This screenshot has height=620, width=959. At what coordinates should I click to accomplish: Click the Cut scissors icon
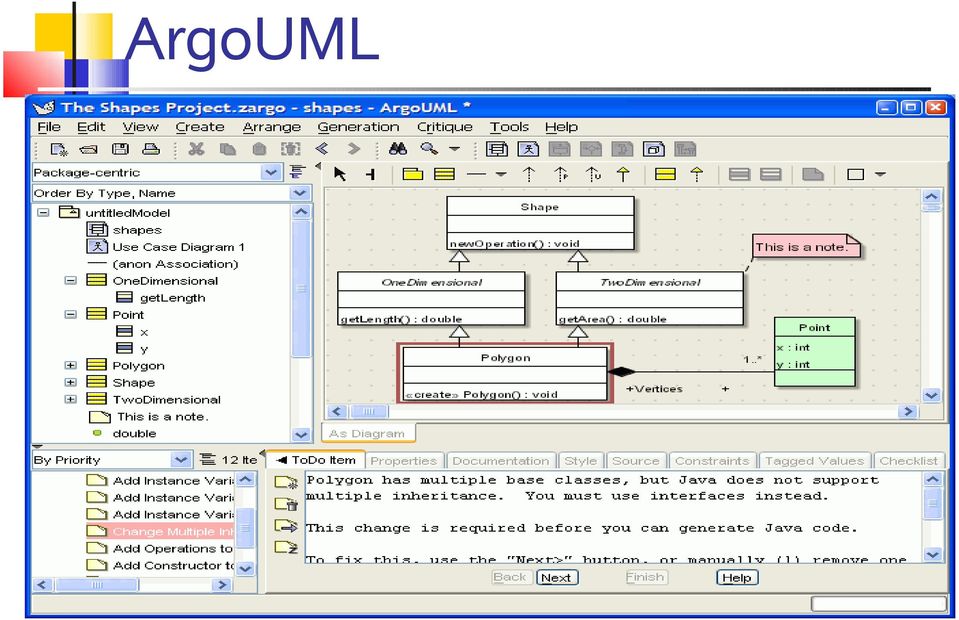tap(196, 149)
